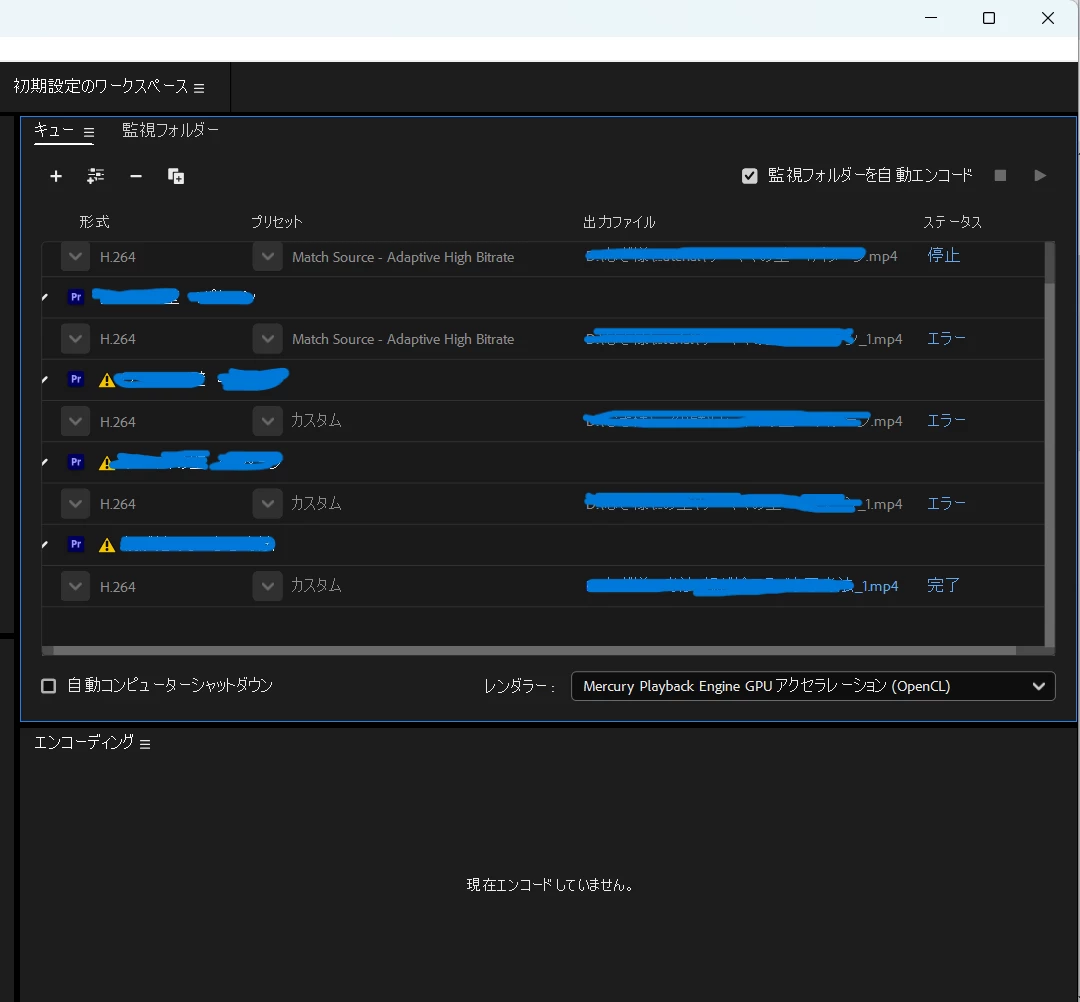1080x1002 pixels.
Task: Select the エンコーディング panel tab
Action: pos(84,742)
